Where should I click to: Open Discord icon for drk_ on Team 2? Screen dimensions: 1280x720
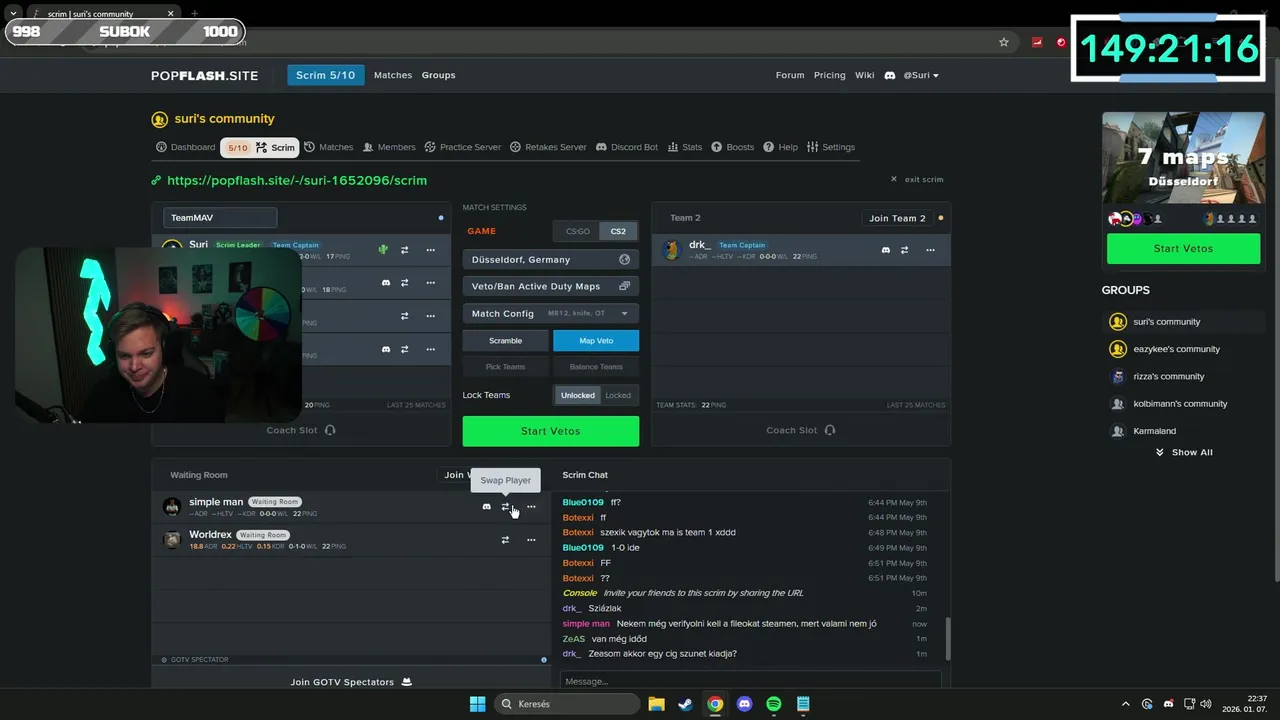pyautogui.click(x=885, y=250)
